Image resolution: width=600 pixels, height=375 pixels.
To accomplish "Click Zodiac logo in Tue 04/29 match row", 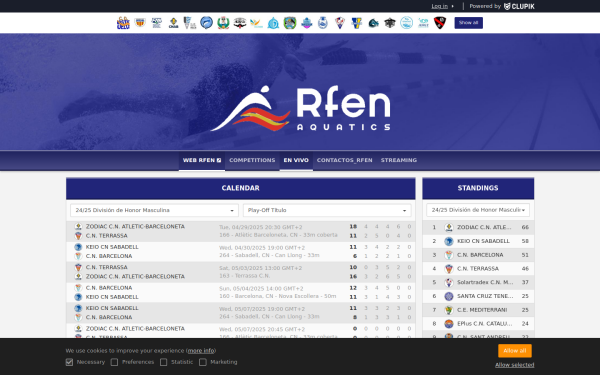I will 78,227.
